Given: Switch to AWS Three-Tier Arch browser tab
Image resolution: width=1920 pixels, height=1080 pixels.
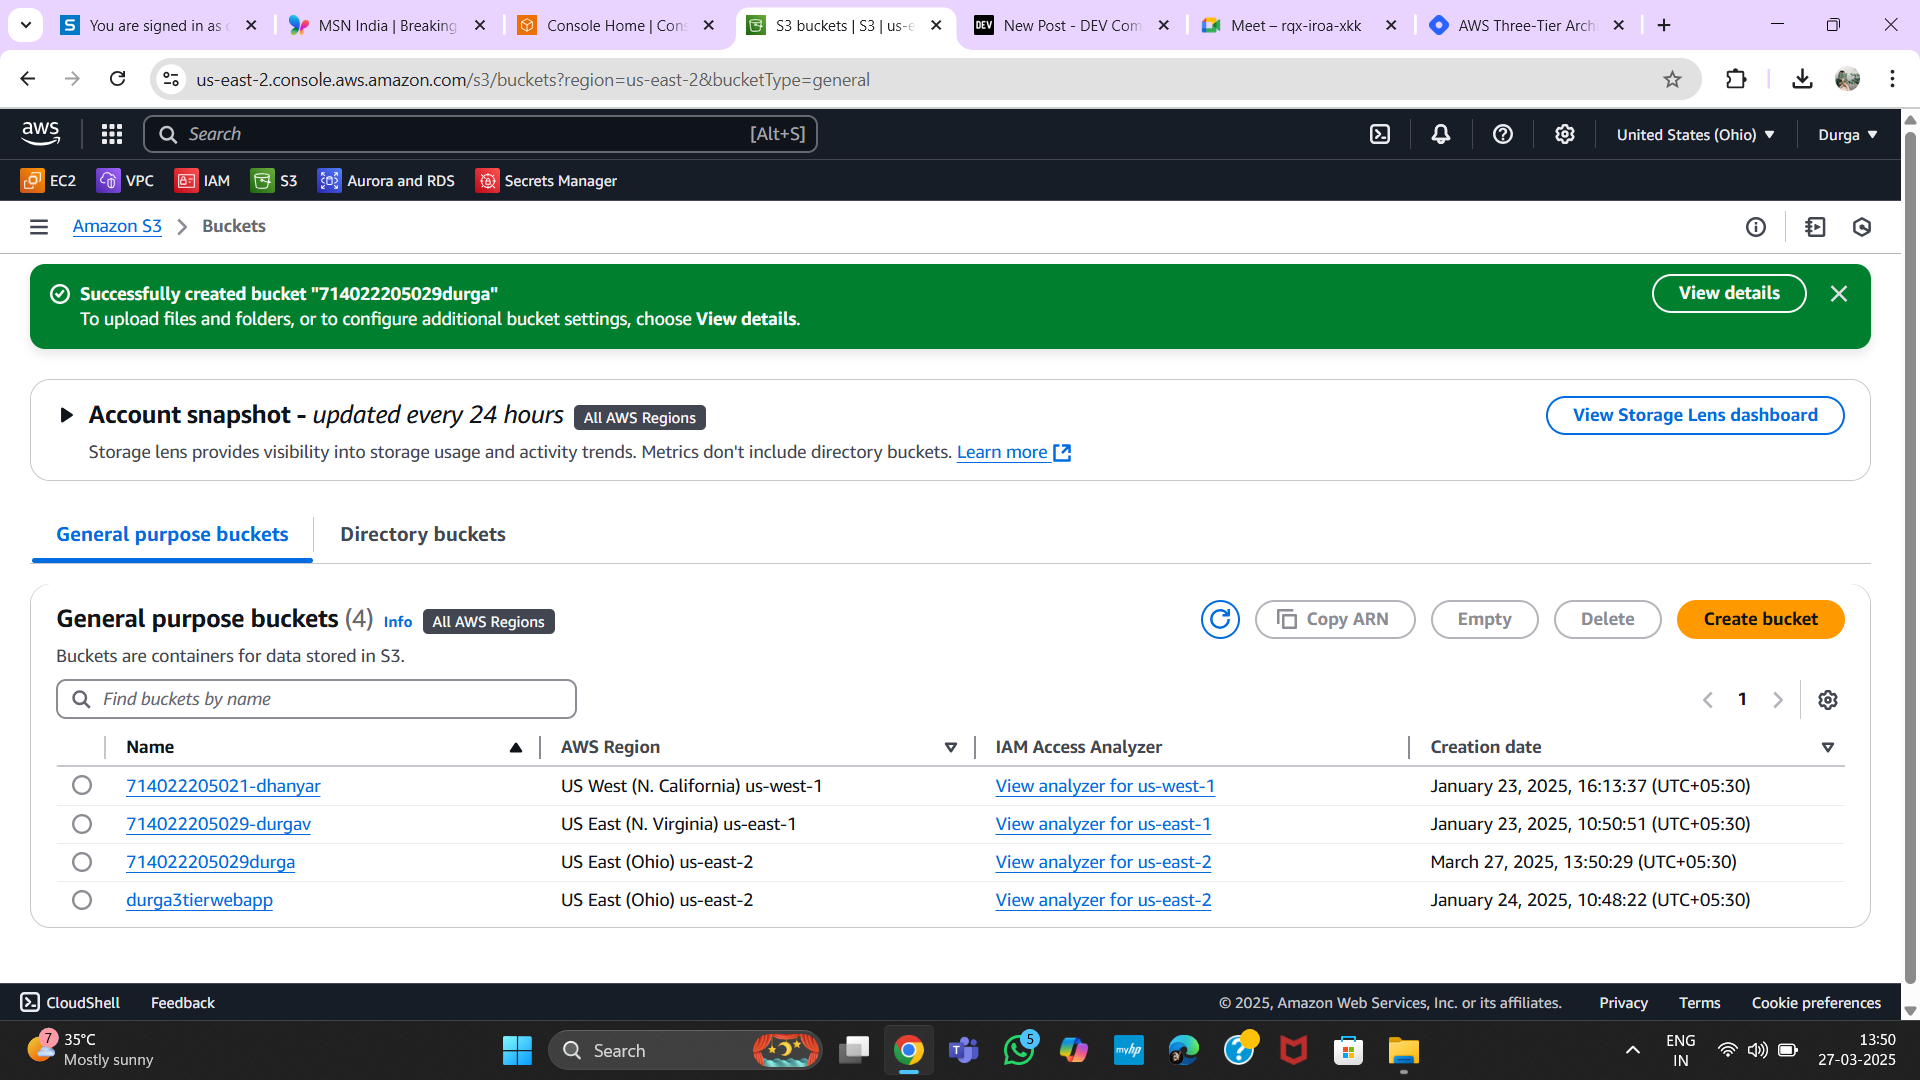Looking at the screenshot, I should click(x=1527, y=25).
